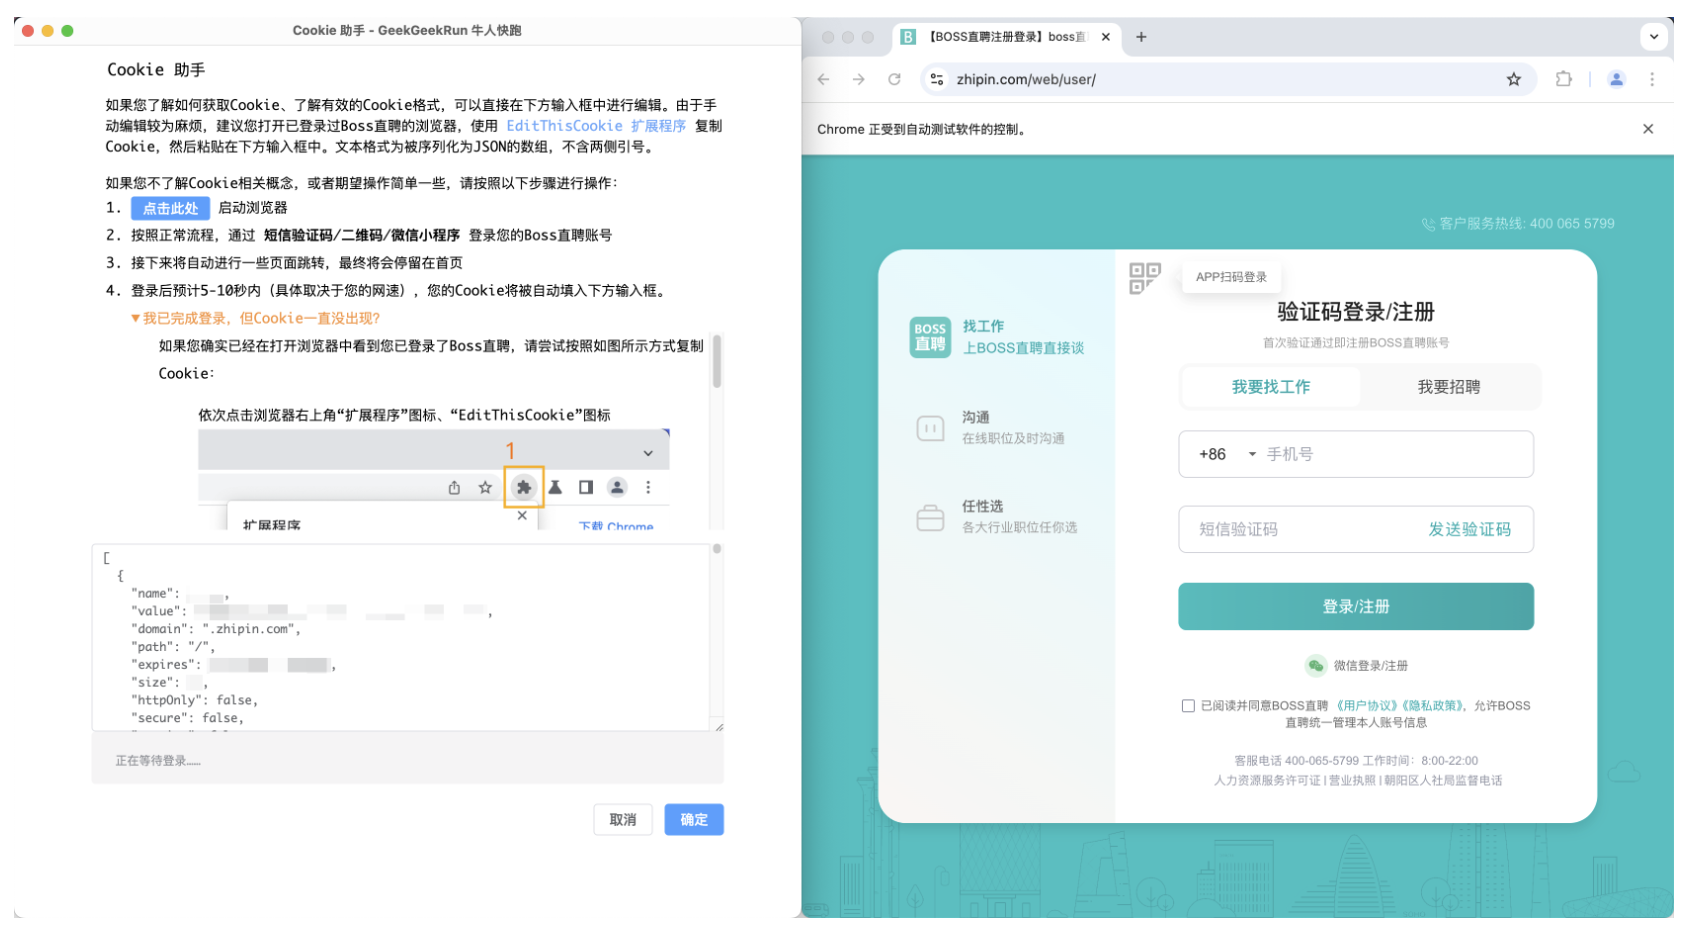Click the cookie JSON text area
This screenshot has width=1692, height=936.
tap(400, 637)
